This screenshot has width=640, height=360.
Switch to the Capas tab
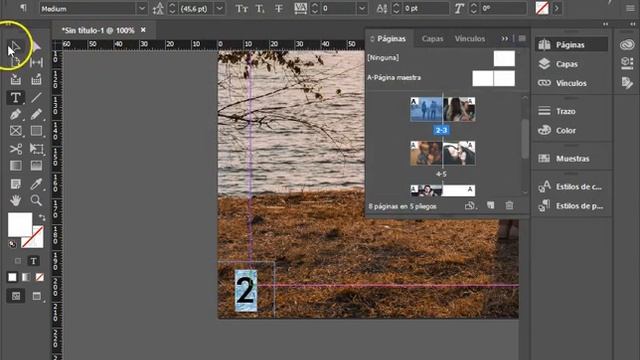pyautogui.click(x=432, y=39)
